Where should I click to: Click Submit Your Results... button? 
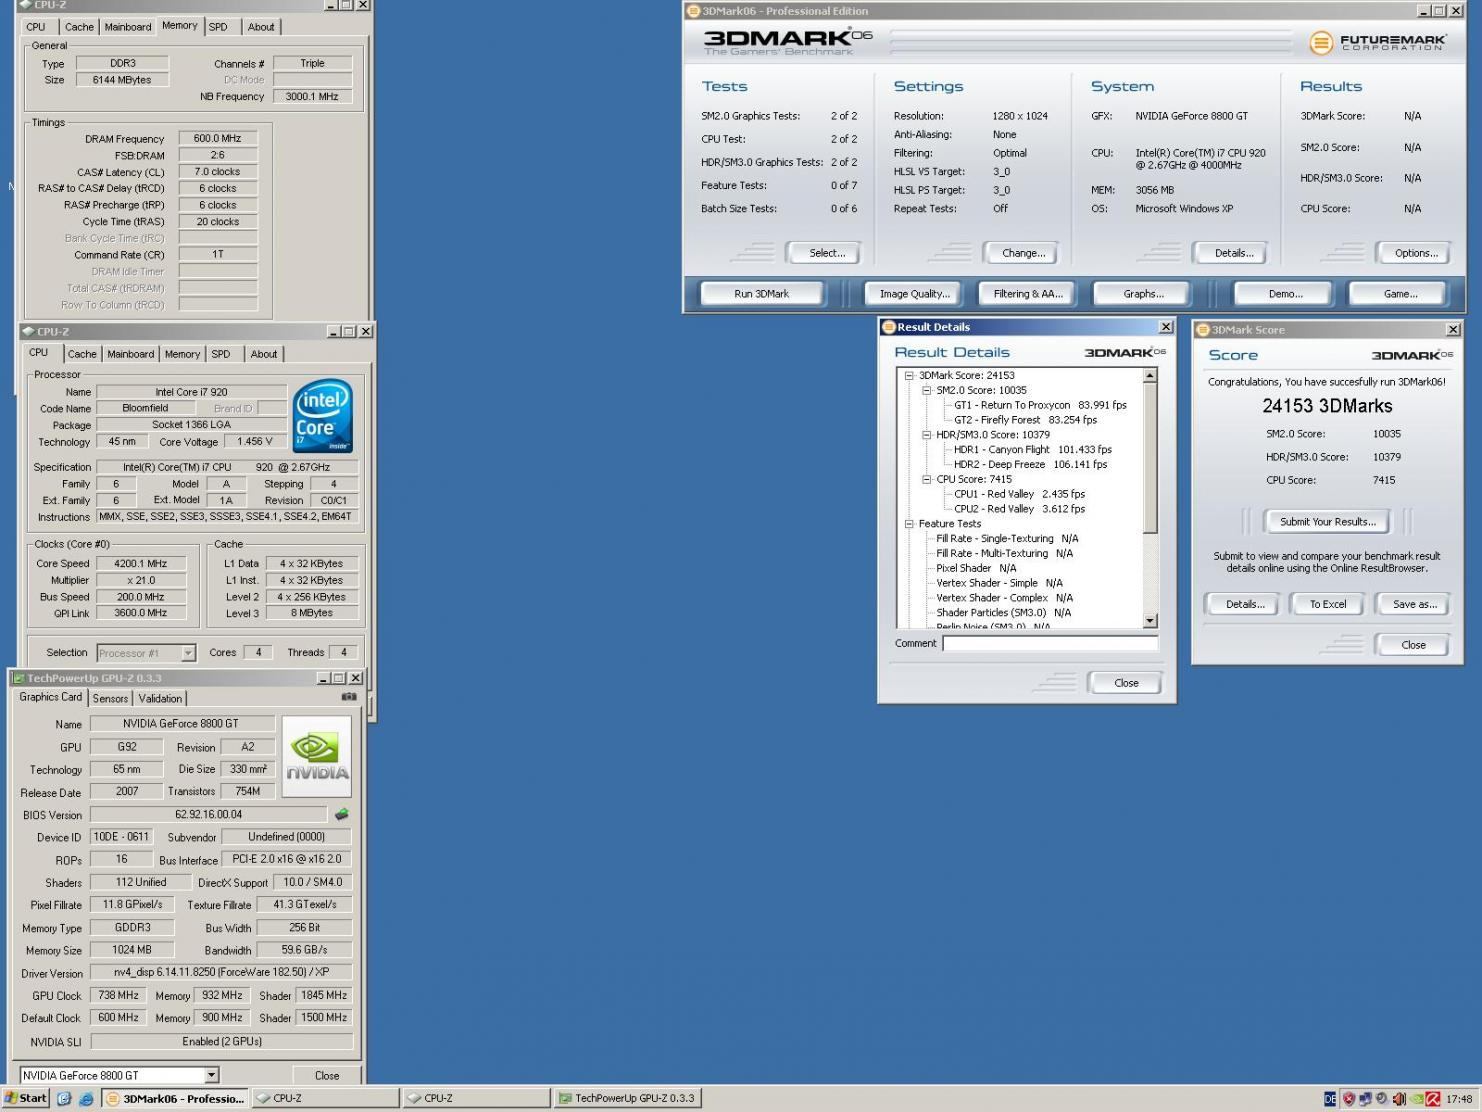pyautogui.click(x=1327, y=521)
